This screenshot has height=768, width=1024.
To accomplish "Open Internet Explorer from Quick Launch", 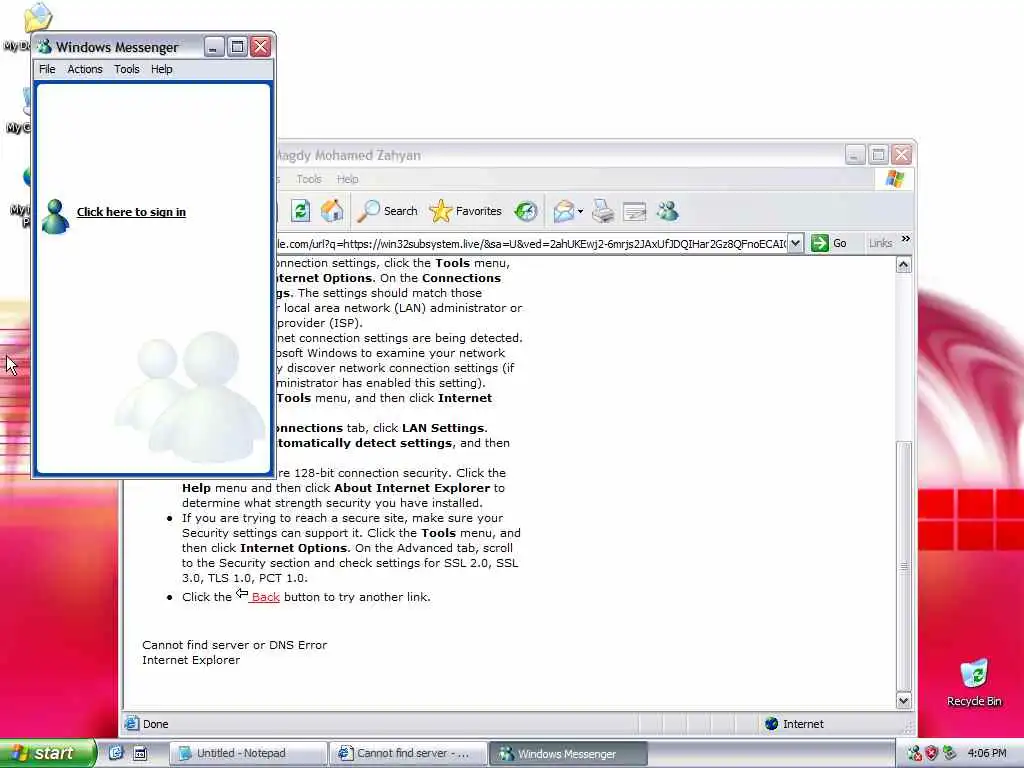I will (x=116, y=753).
